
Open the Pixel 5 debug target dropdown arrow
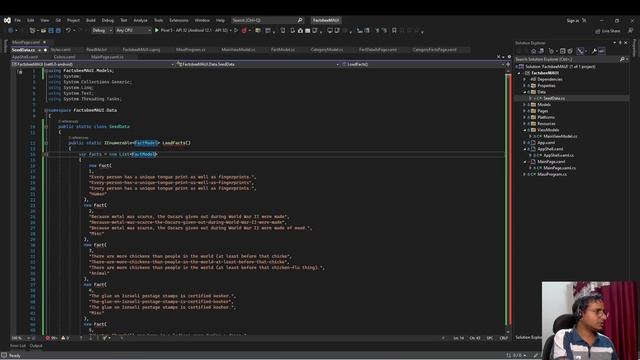coord(231,30)
